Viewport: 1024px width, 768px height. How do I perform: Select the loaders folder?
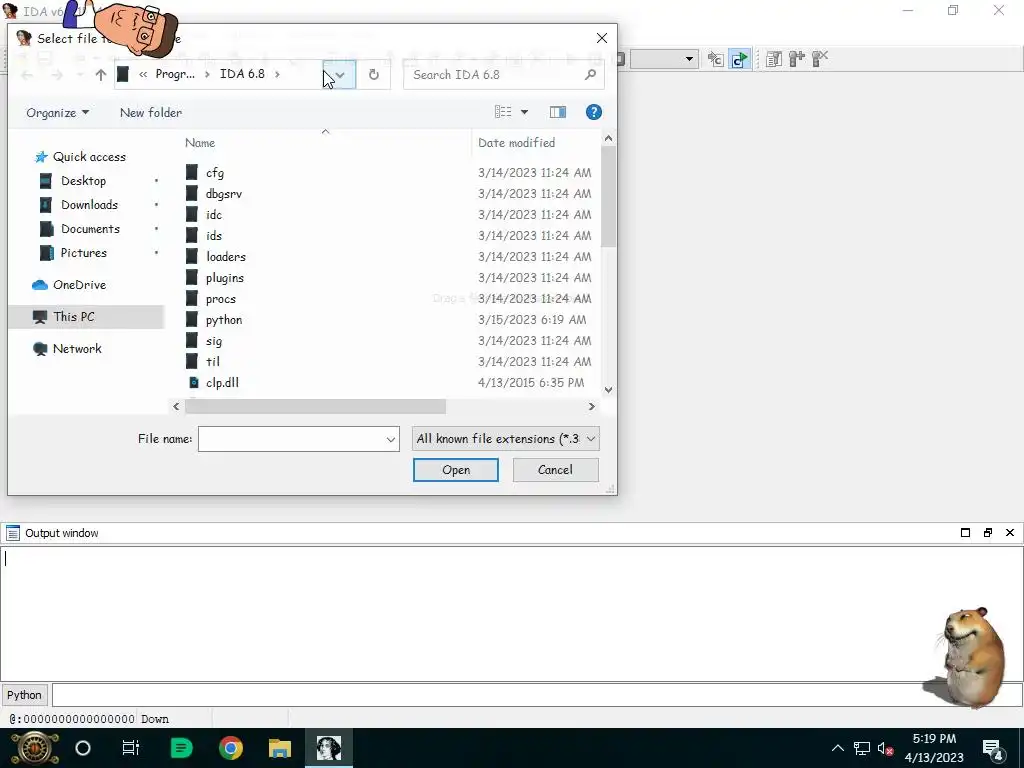225,256
